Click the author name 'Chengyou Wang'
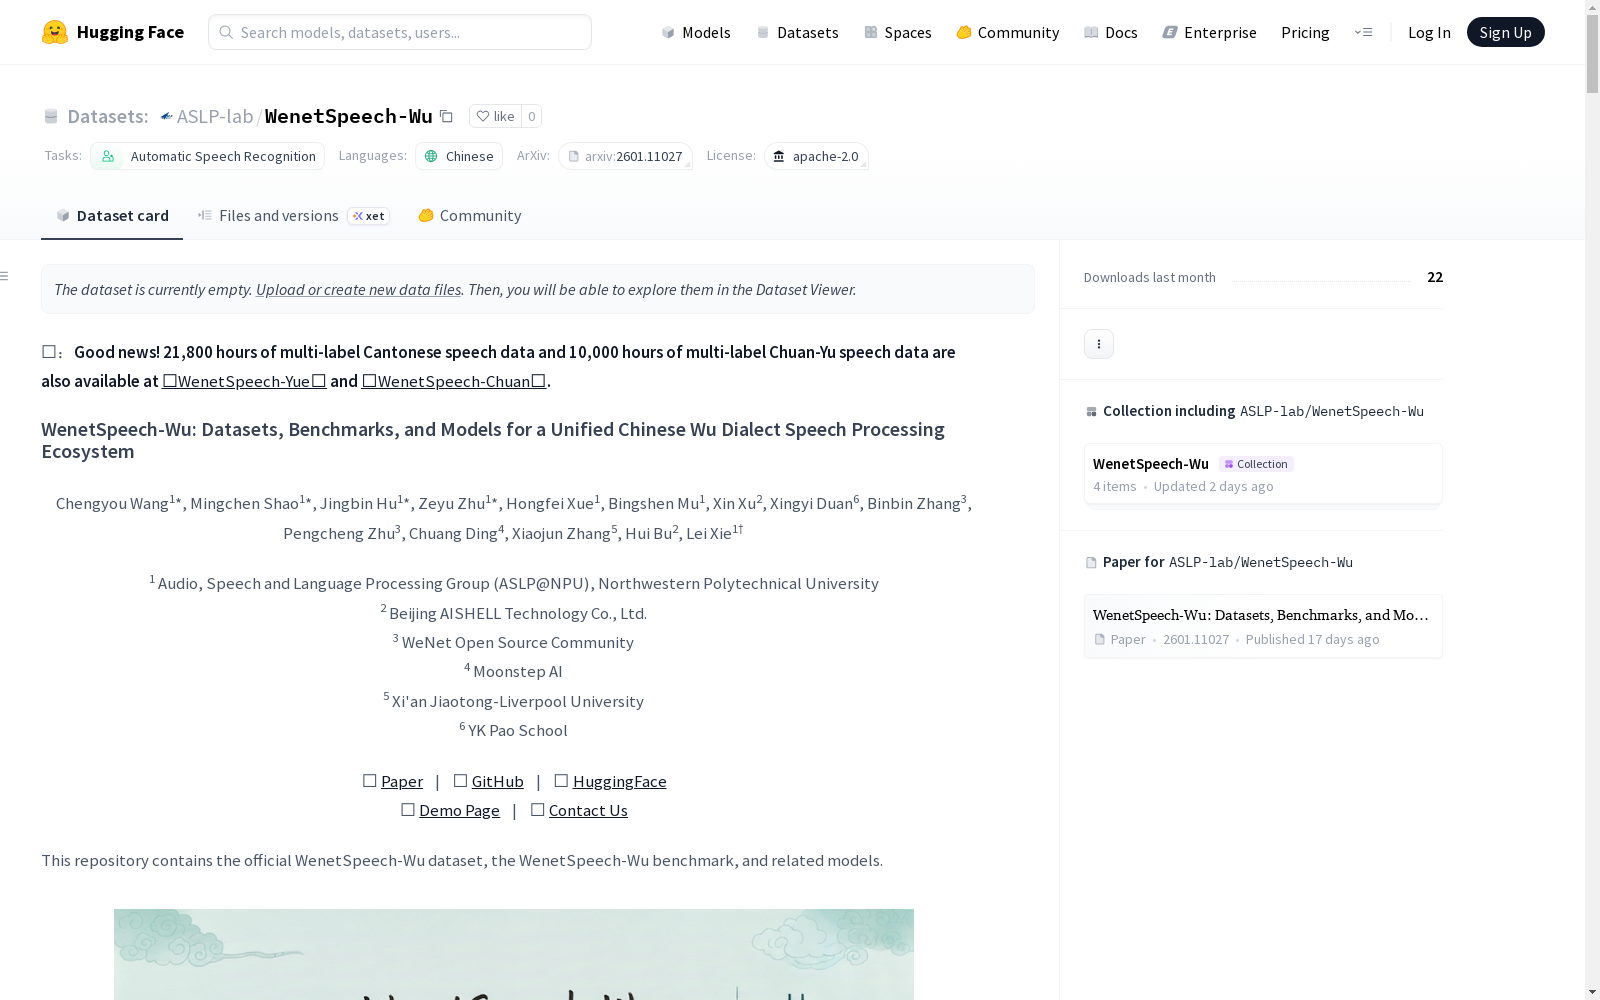Screen dimensions: 1600x1000 point(112,503)
